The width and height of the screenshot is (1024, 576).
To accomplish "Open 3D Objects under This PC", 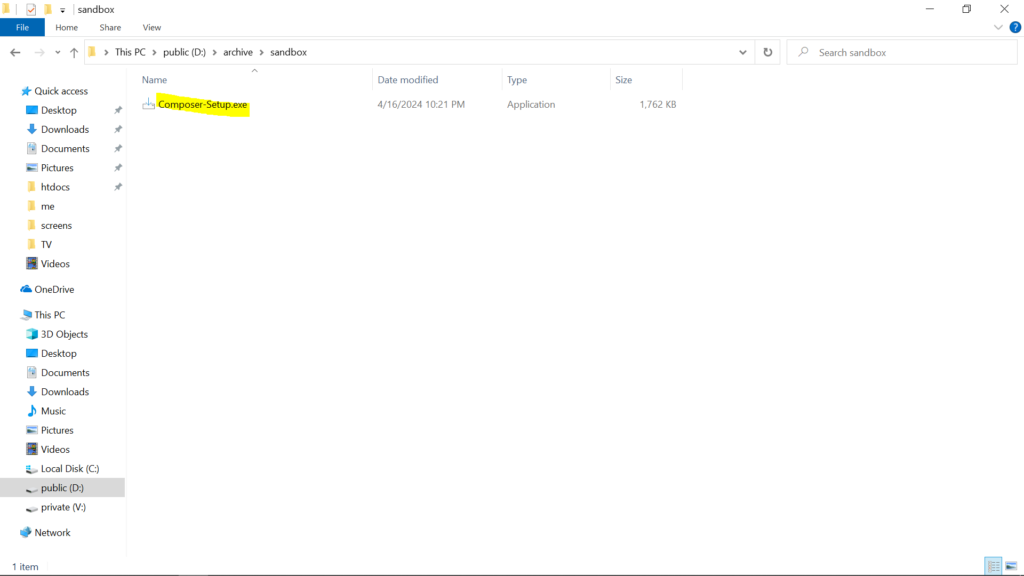I will (x=64, y=334).
